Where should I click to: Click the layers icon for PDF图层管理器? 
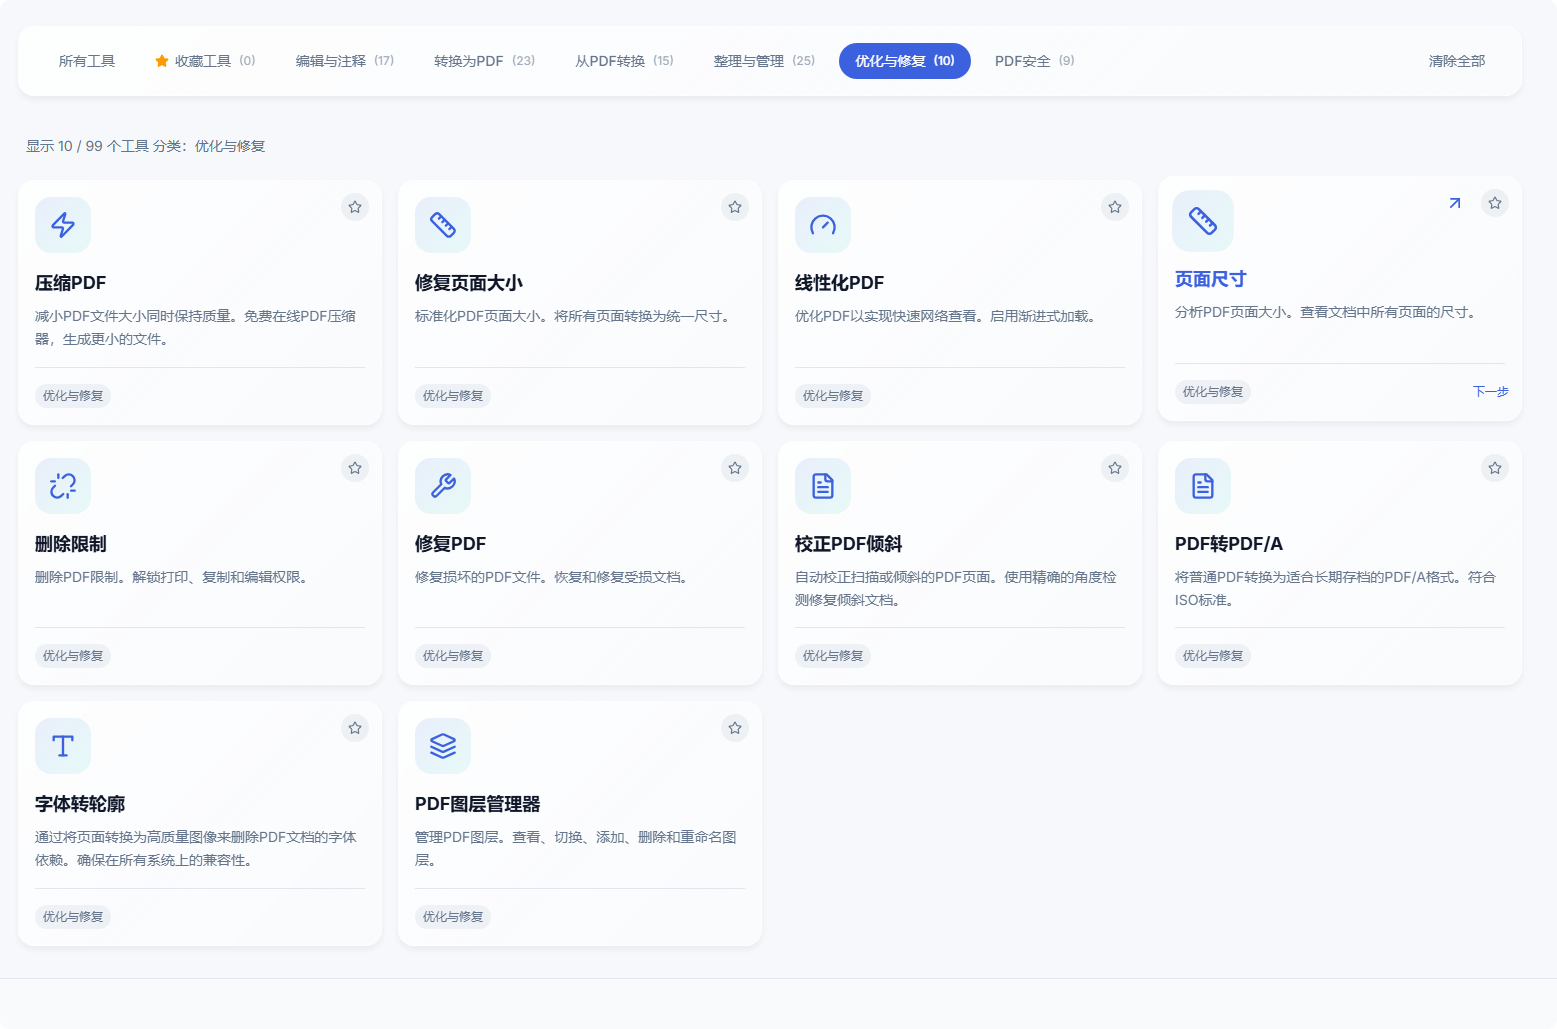443,746
